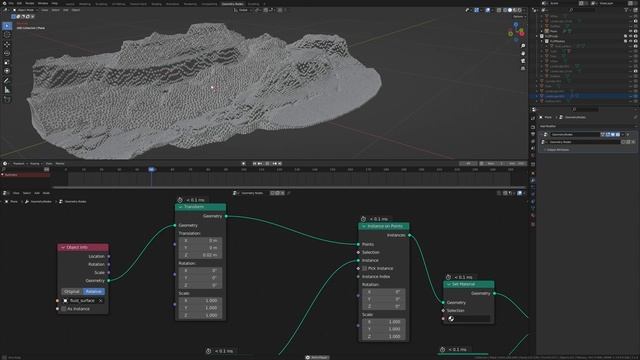Expand the Output Attributes panel
The image size is (640, 360).
(x=557, y=150)
